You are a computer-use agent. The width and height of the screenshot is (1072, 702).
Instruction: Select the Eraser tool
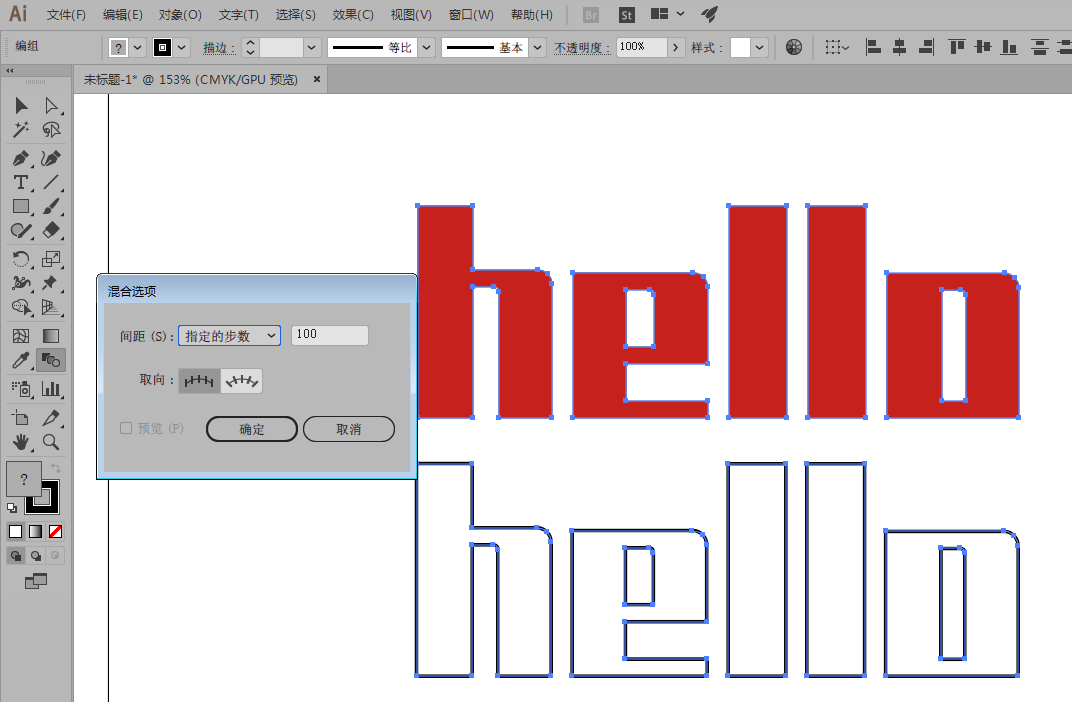[x=51, y=230]
